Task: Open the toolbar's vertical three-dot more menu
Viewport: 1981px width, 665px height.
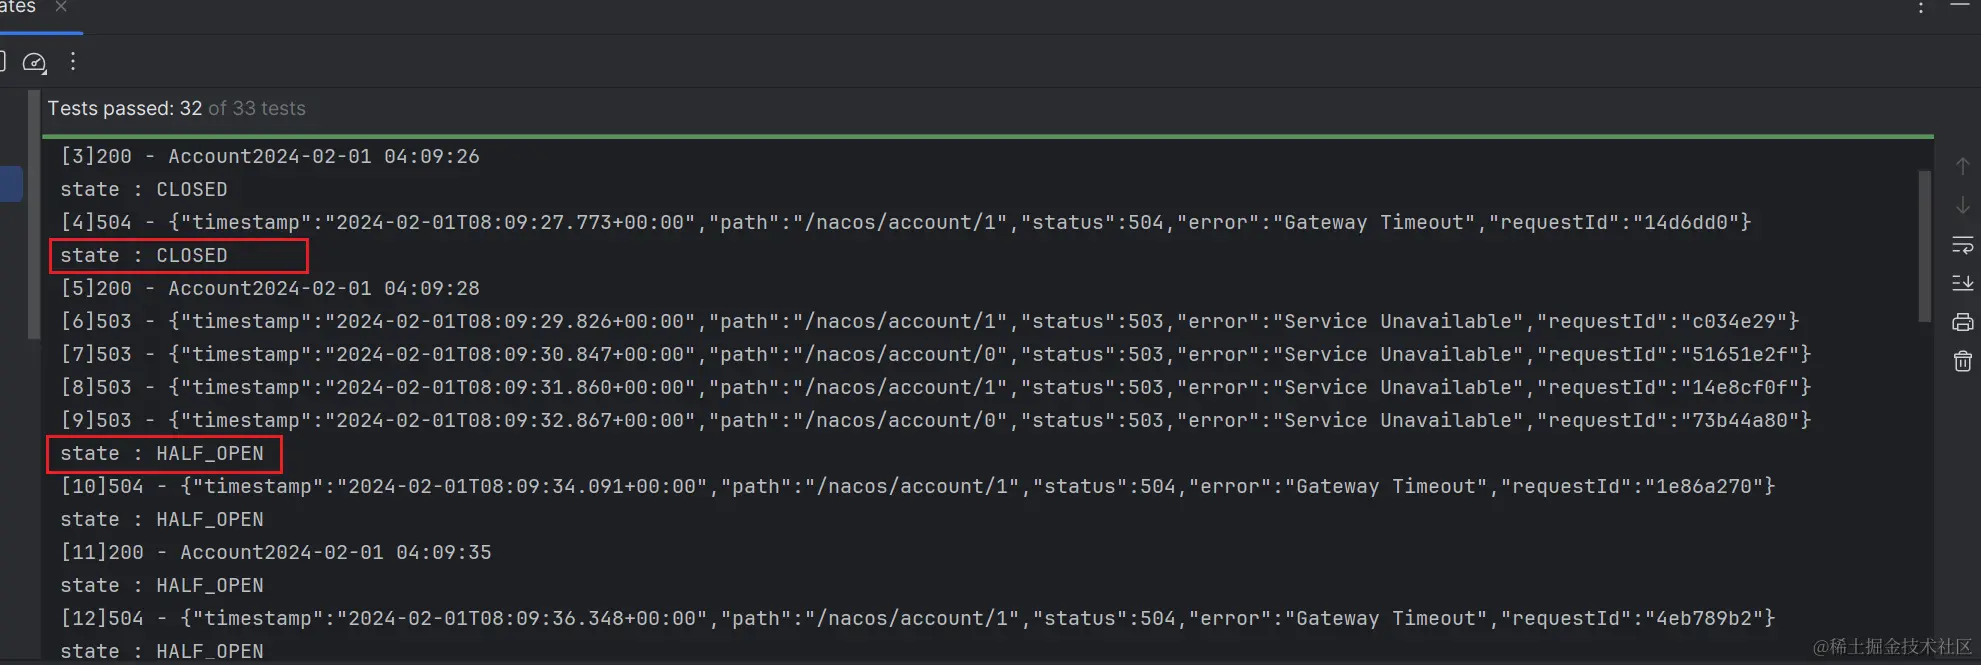Action: click(x=73, y=62)
